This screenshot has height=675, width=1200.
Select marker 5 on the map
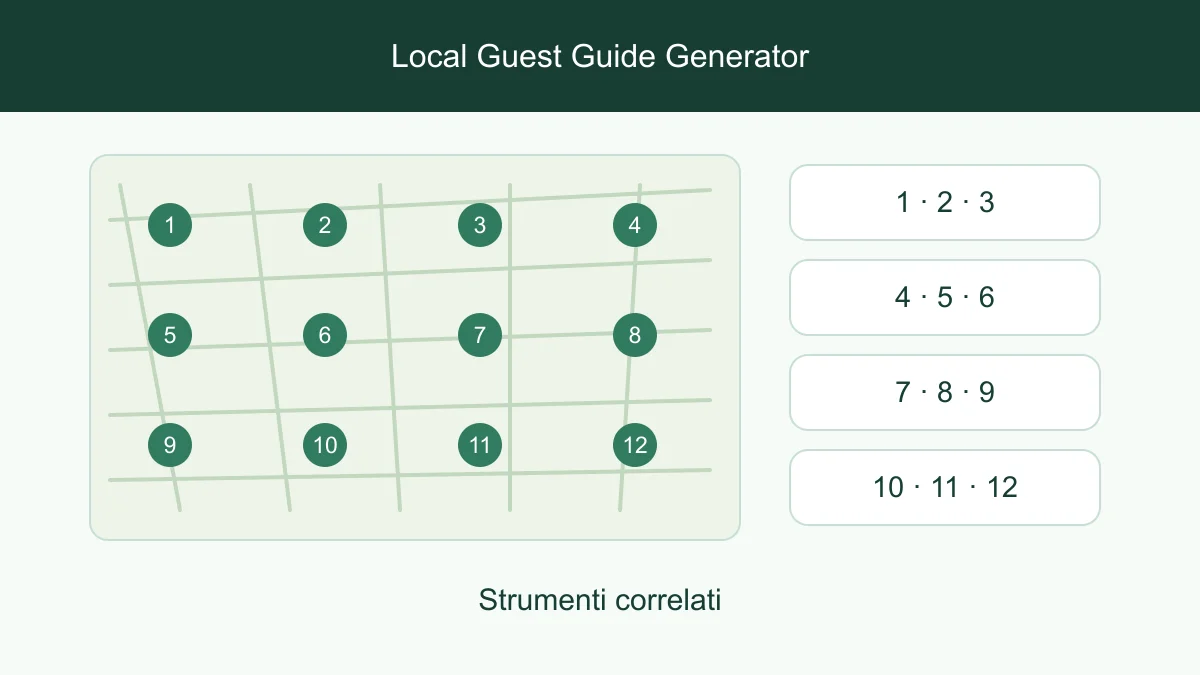tap(170, 335)
